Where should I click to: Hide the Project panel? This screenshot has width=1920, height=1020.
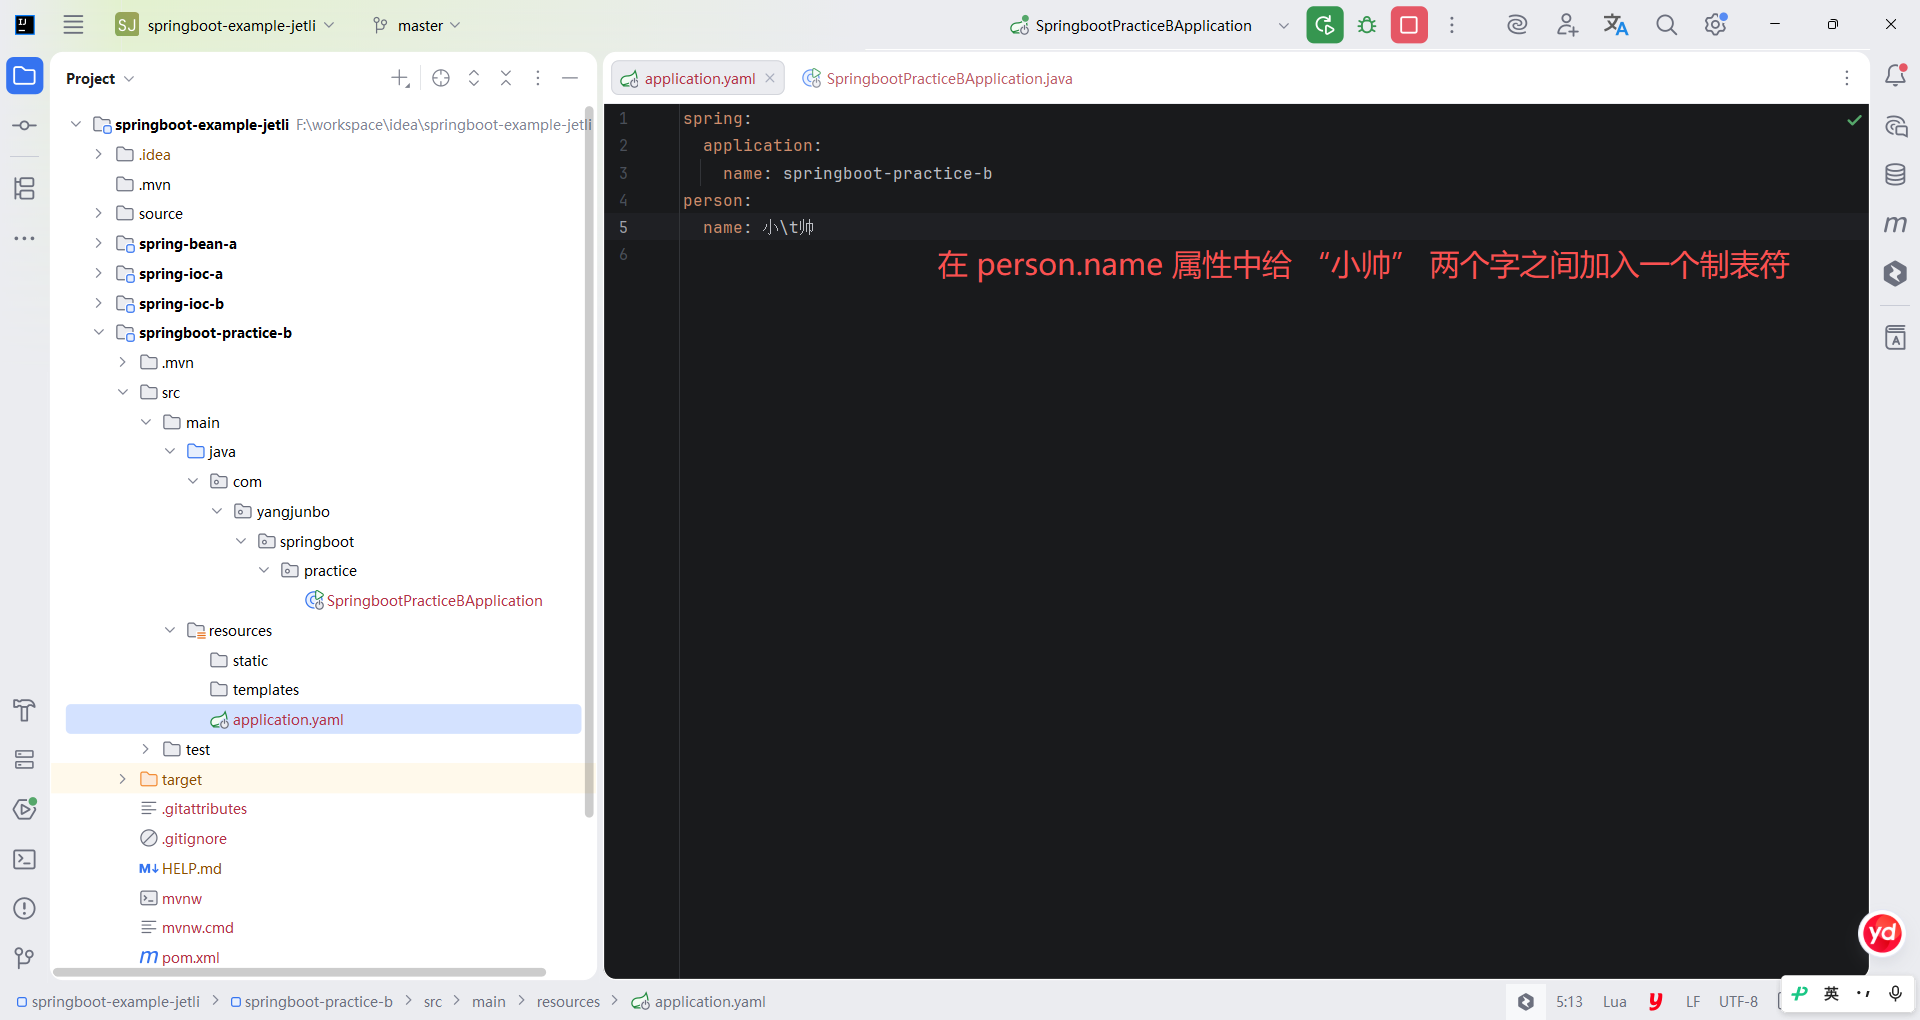[570, 78]
